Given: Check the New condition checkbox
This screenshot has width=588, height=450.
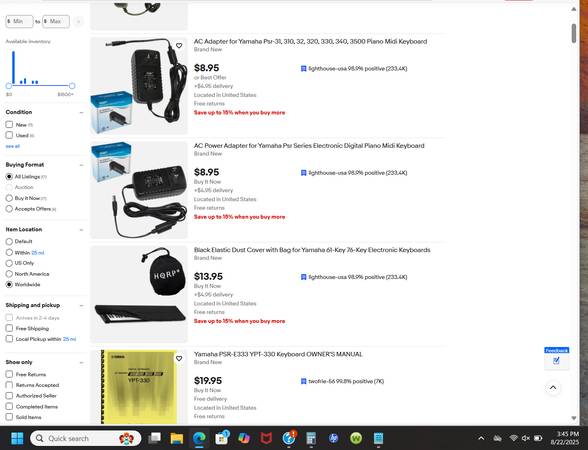Looking at the screenshot, I should [9, 124].
